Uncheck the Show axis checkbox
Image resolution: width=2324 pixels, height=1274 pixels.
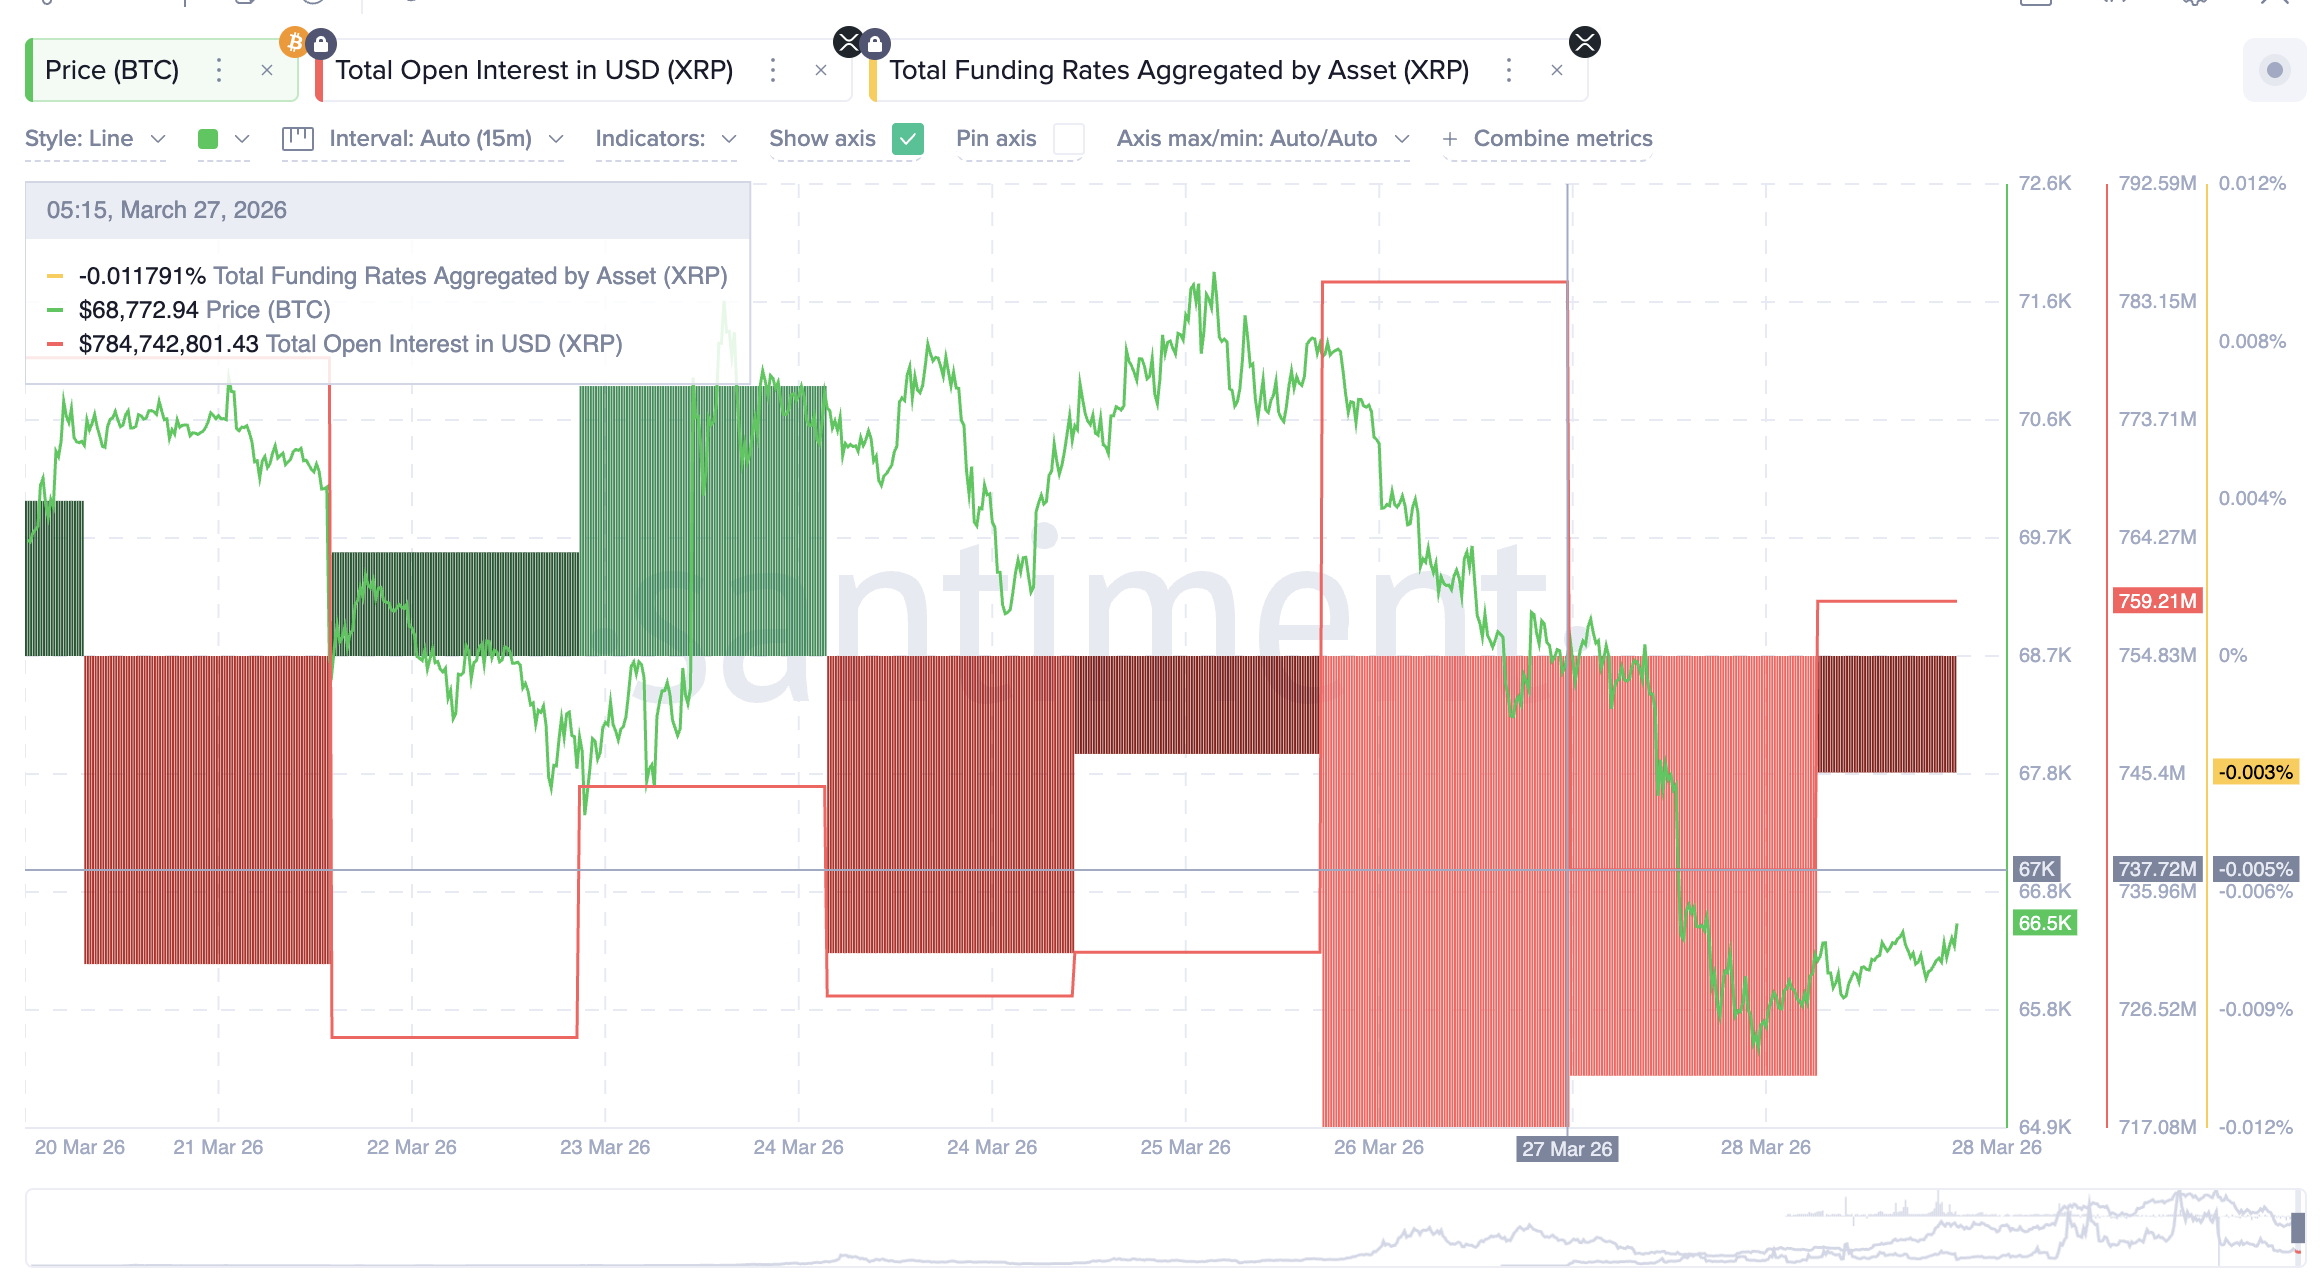pyautogui.click(x=907, y=140)
